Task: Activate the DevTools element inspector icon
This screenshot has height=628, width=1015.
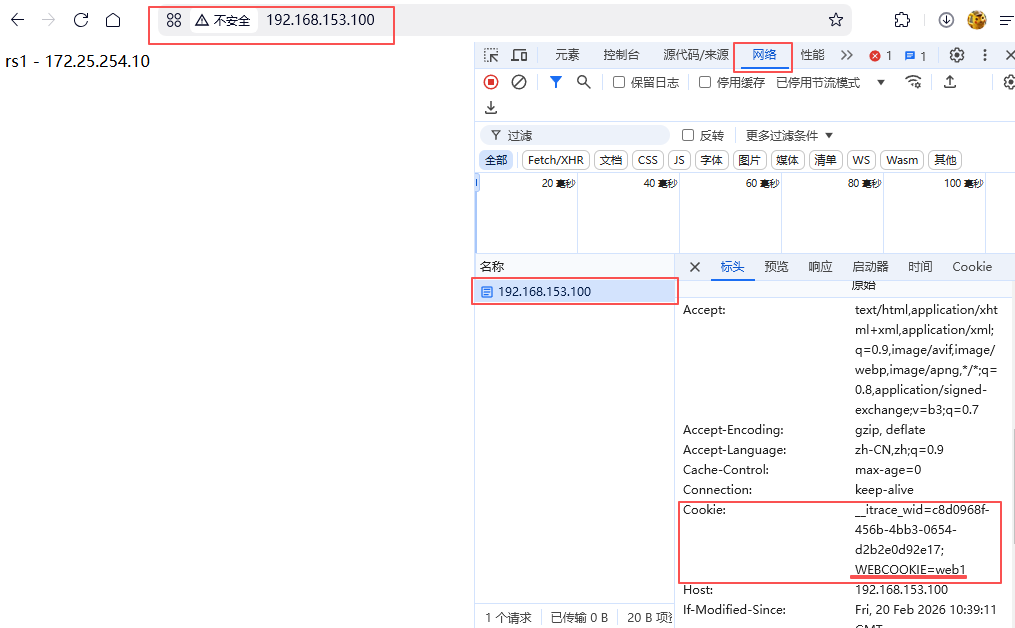Action: point(491,56)
